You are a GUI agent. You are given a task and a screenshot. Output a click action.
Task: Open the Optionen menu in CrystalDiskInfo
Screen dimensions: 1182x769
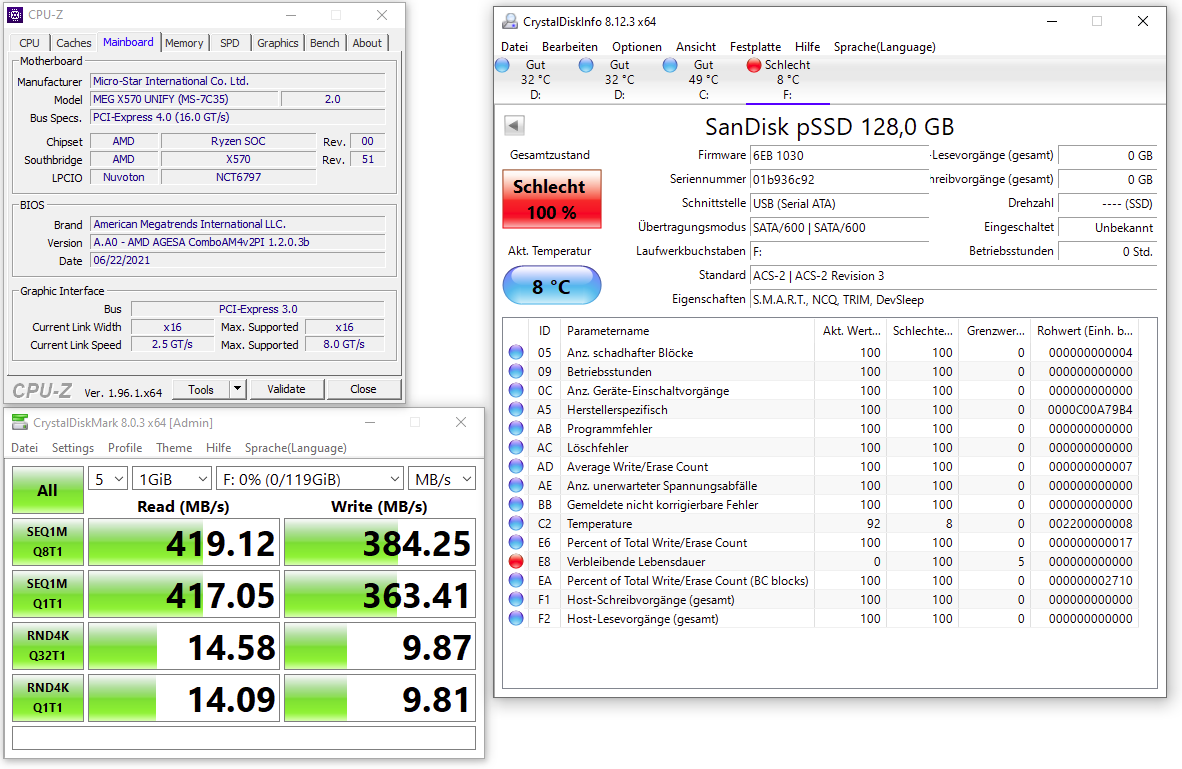point(637,47)
